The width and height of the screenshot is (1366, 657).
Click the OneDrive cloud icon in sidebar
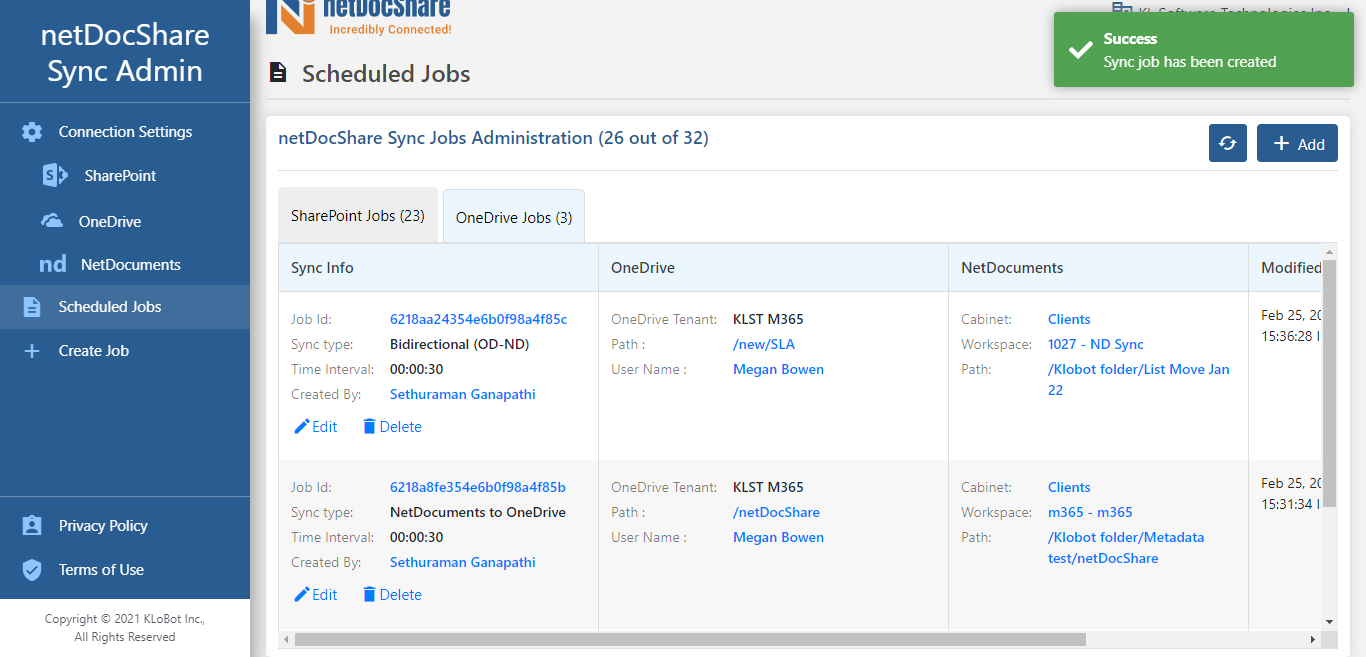(52, 221)
